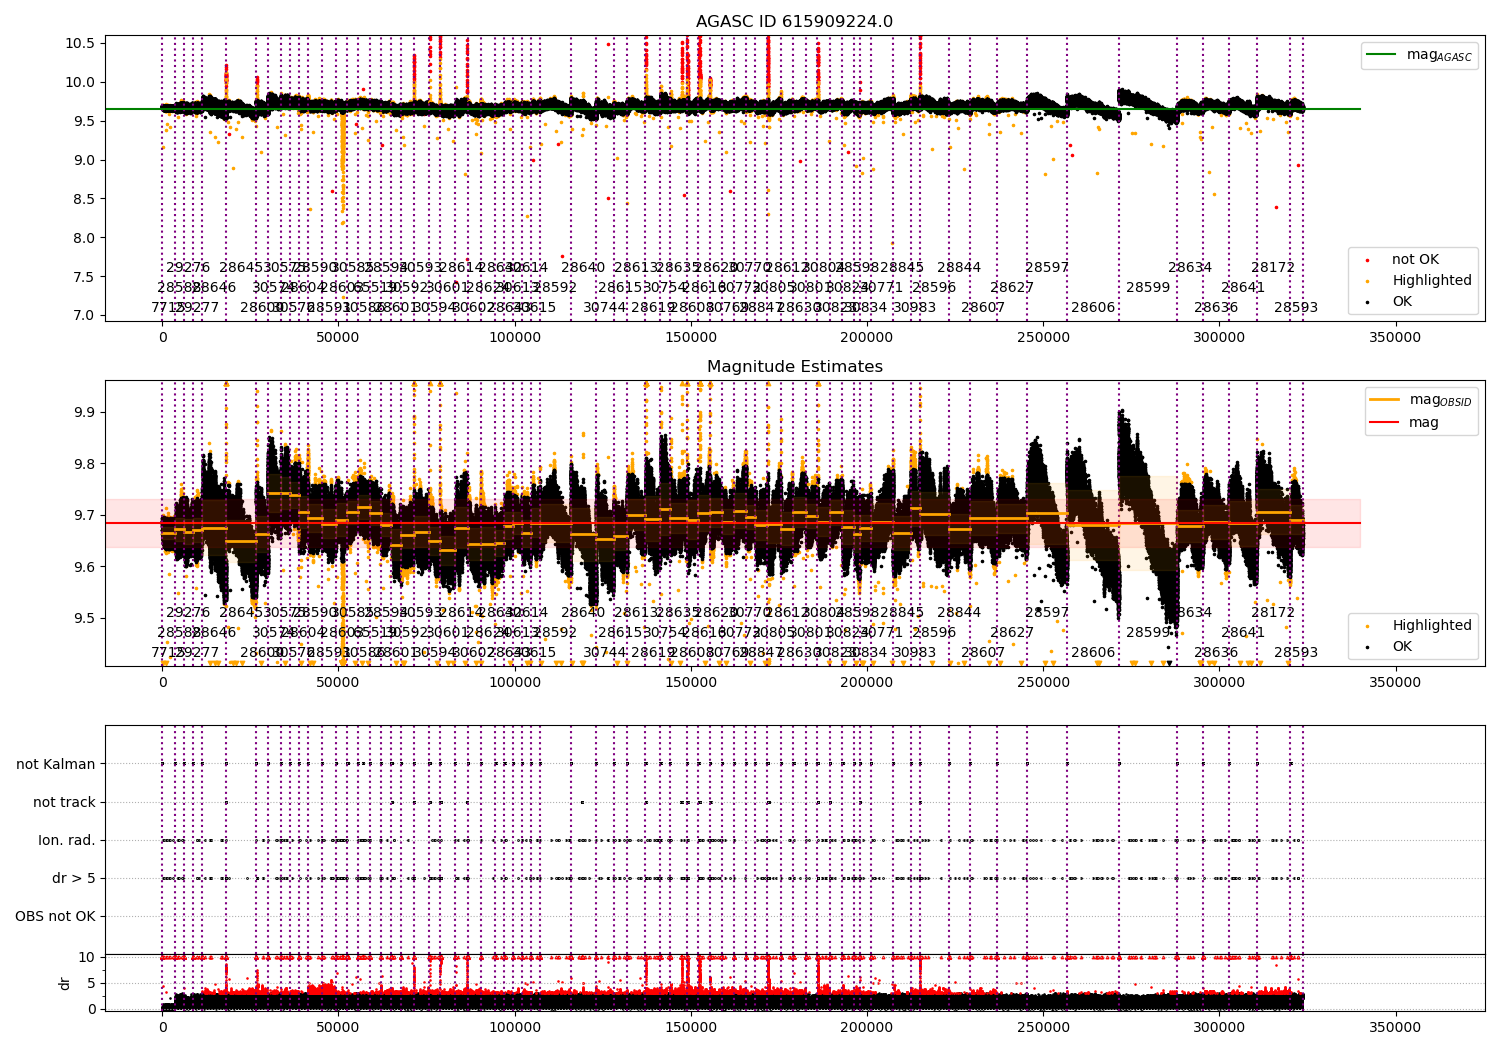Screen dimensions: 1500x1050
Task: Click the 'Ion. rad.' axis label
Action: [x=67, y=840]
